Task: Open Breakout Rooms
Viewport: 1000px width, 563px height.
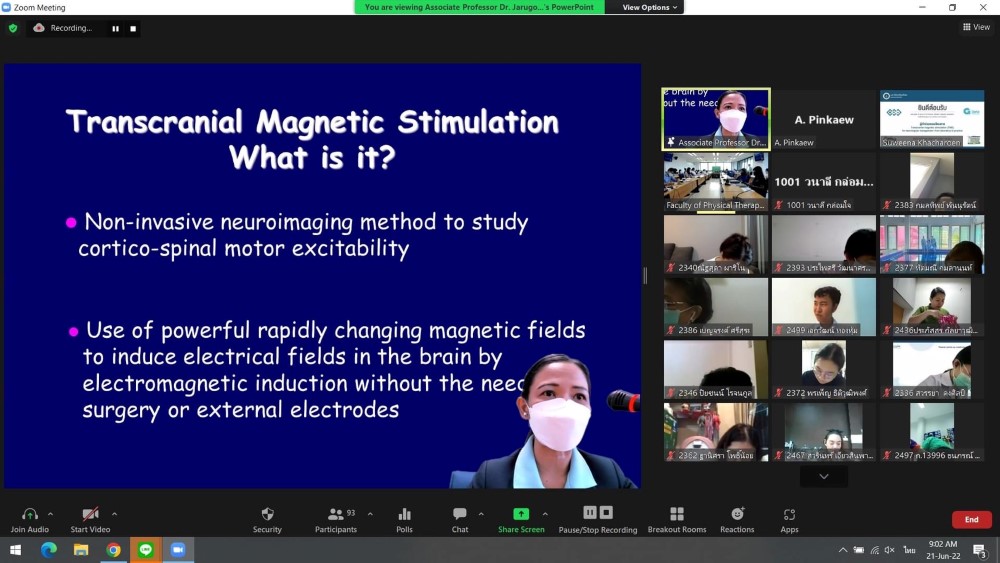Action: 677,514
